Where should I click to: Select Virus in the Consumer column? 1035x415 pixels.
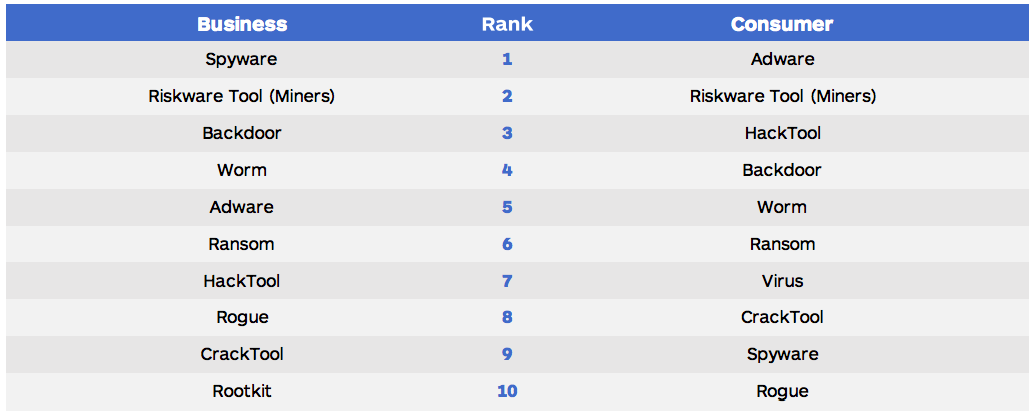782,281
